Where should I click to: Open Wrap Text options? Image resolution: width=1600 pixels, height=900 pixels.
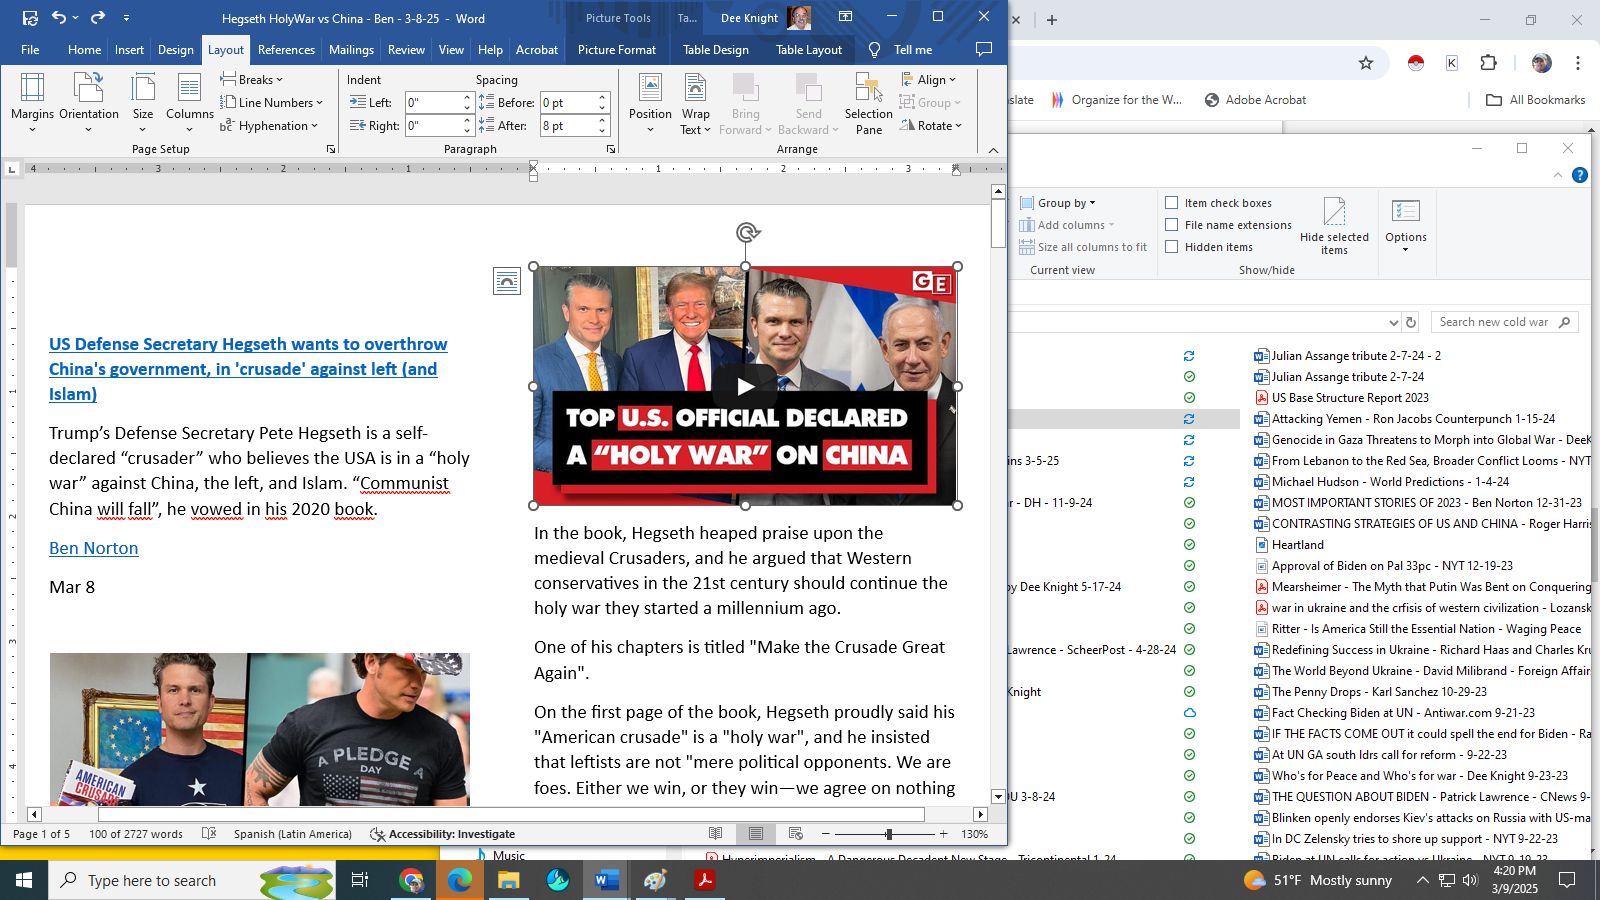point(695,103)
